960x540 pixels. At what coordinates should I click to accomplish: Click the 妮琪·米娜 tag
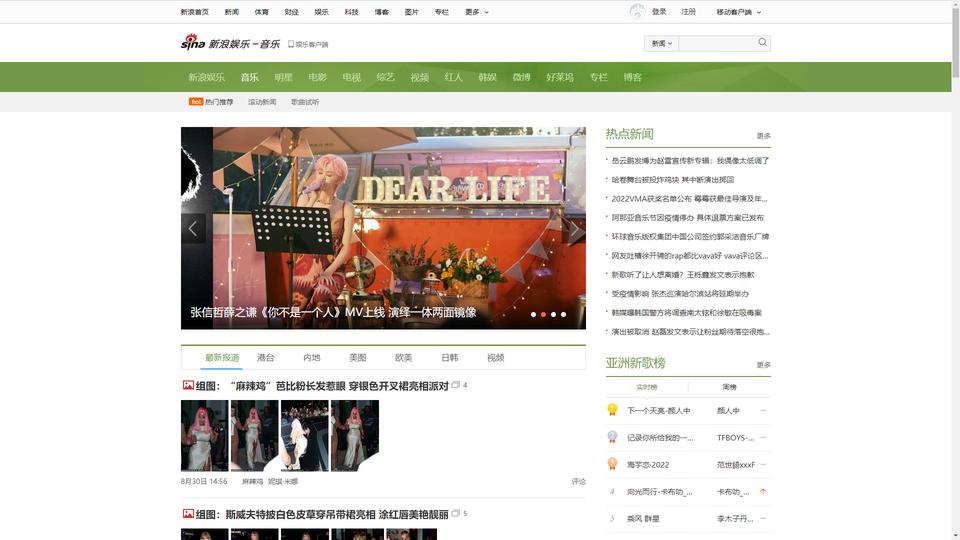click(x=283, y=481)
